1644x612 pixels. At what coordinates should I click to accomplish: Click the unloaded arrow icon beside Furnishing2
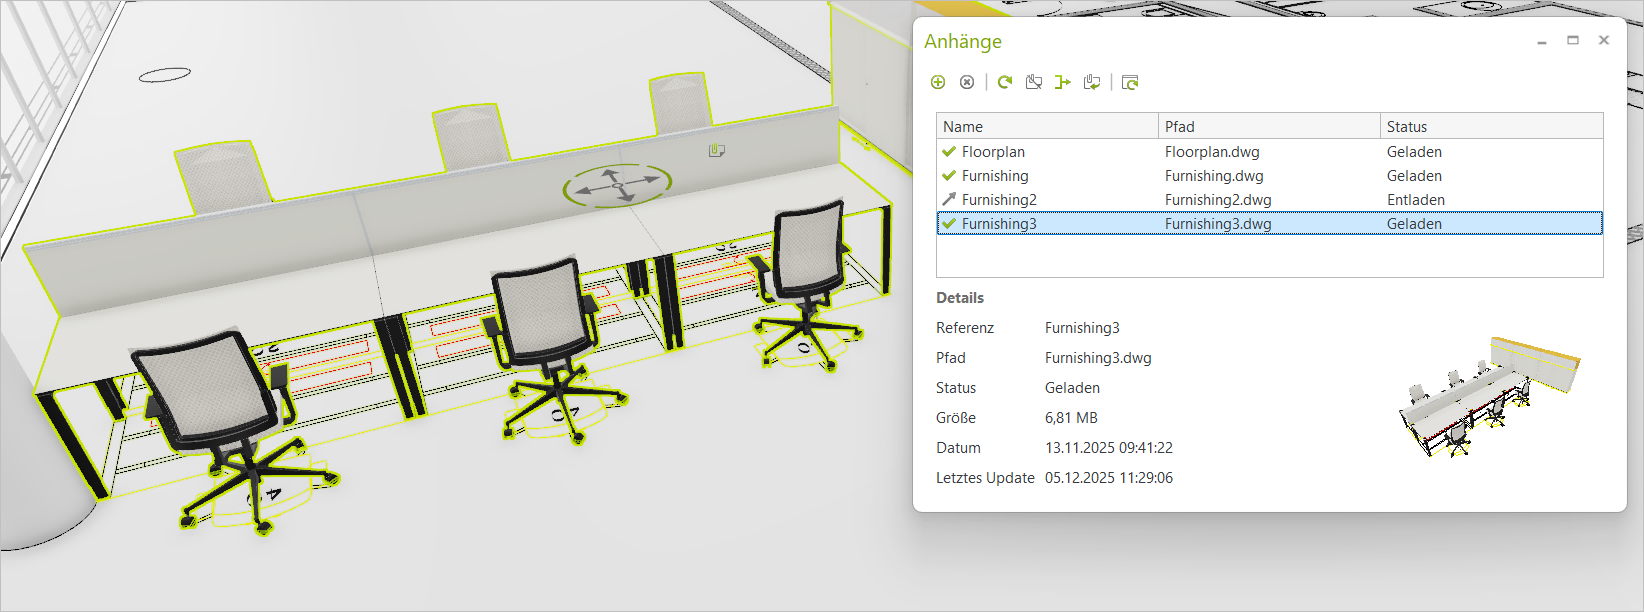(x=949, y=200)
